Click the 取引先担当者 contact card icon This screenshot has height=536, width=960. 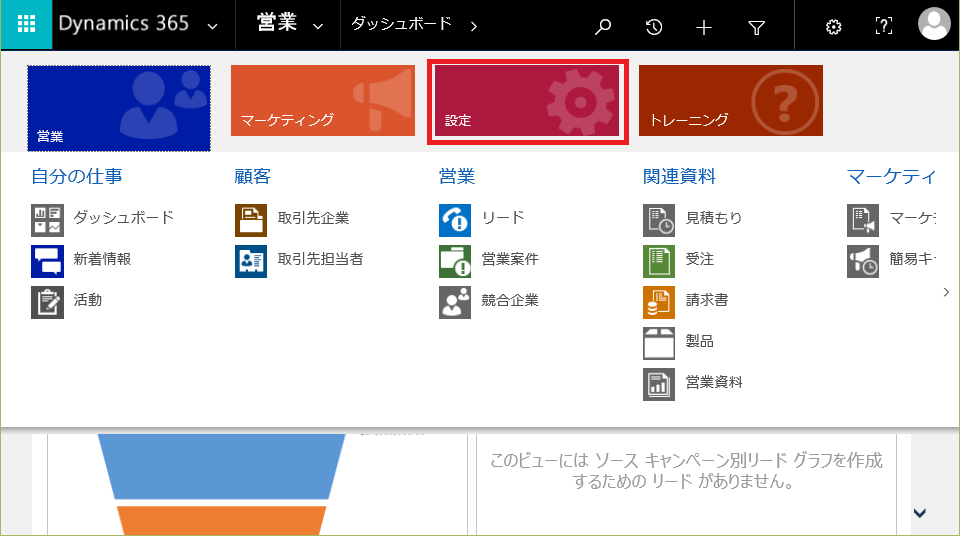[251, 262]
